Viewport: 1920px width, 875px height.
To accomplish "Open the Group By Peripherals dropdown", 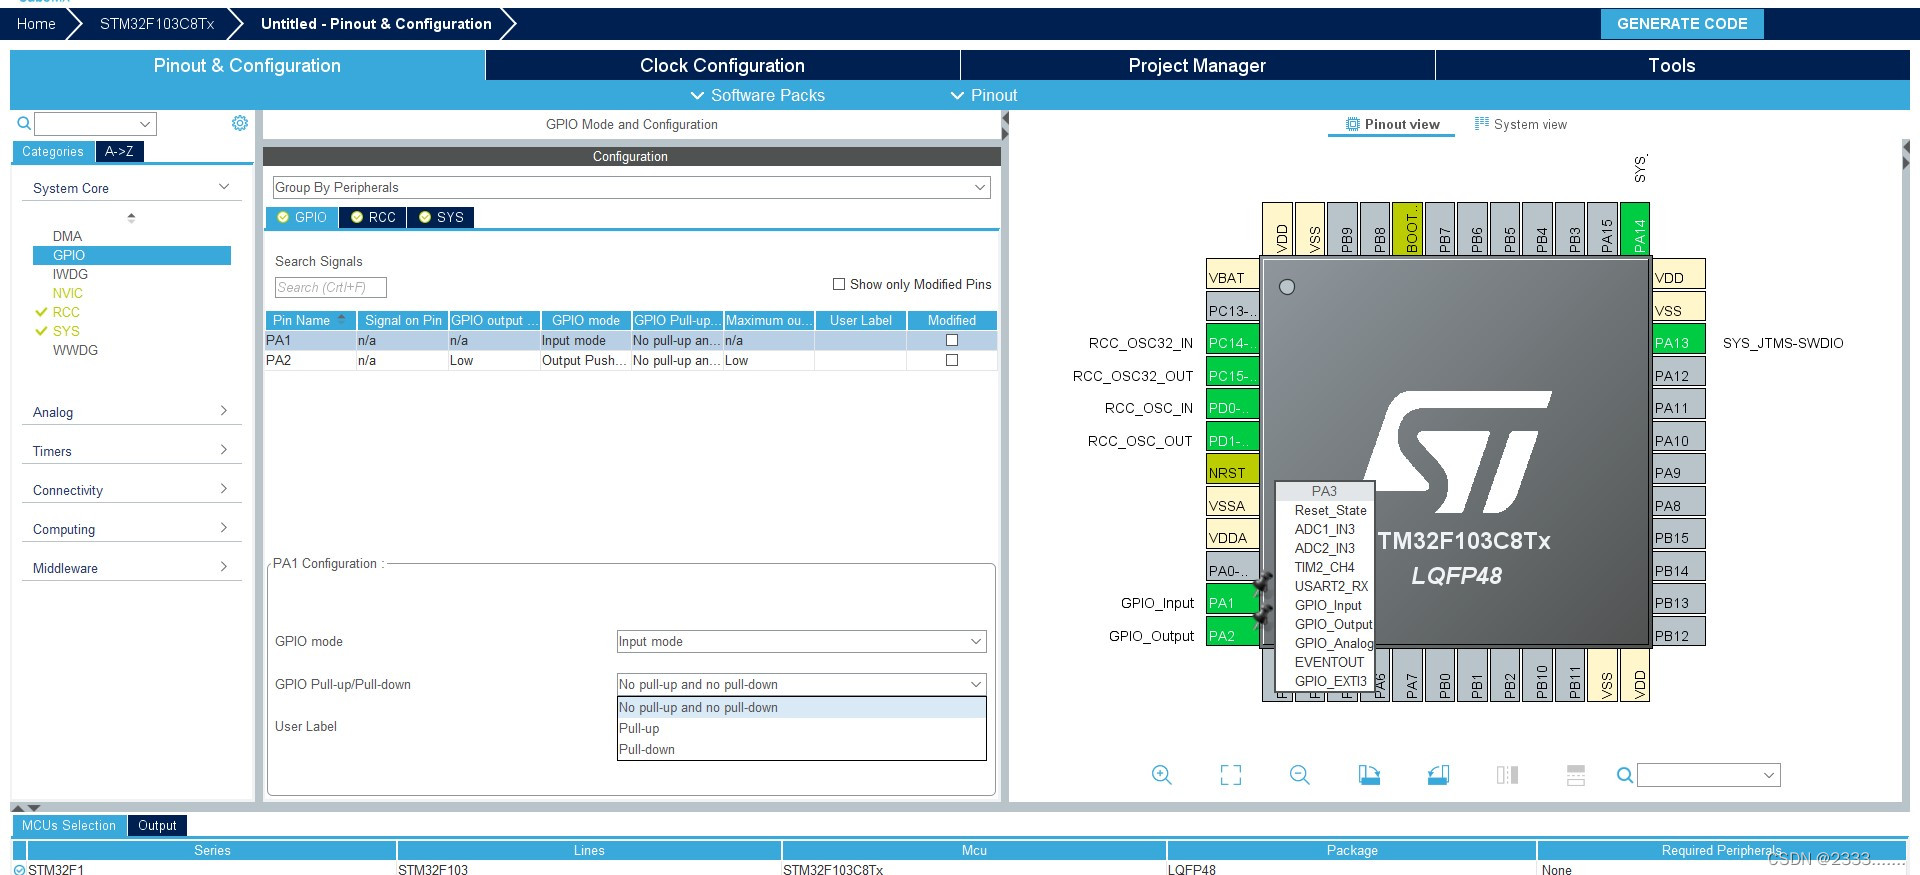I will [631, 187].
